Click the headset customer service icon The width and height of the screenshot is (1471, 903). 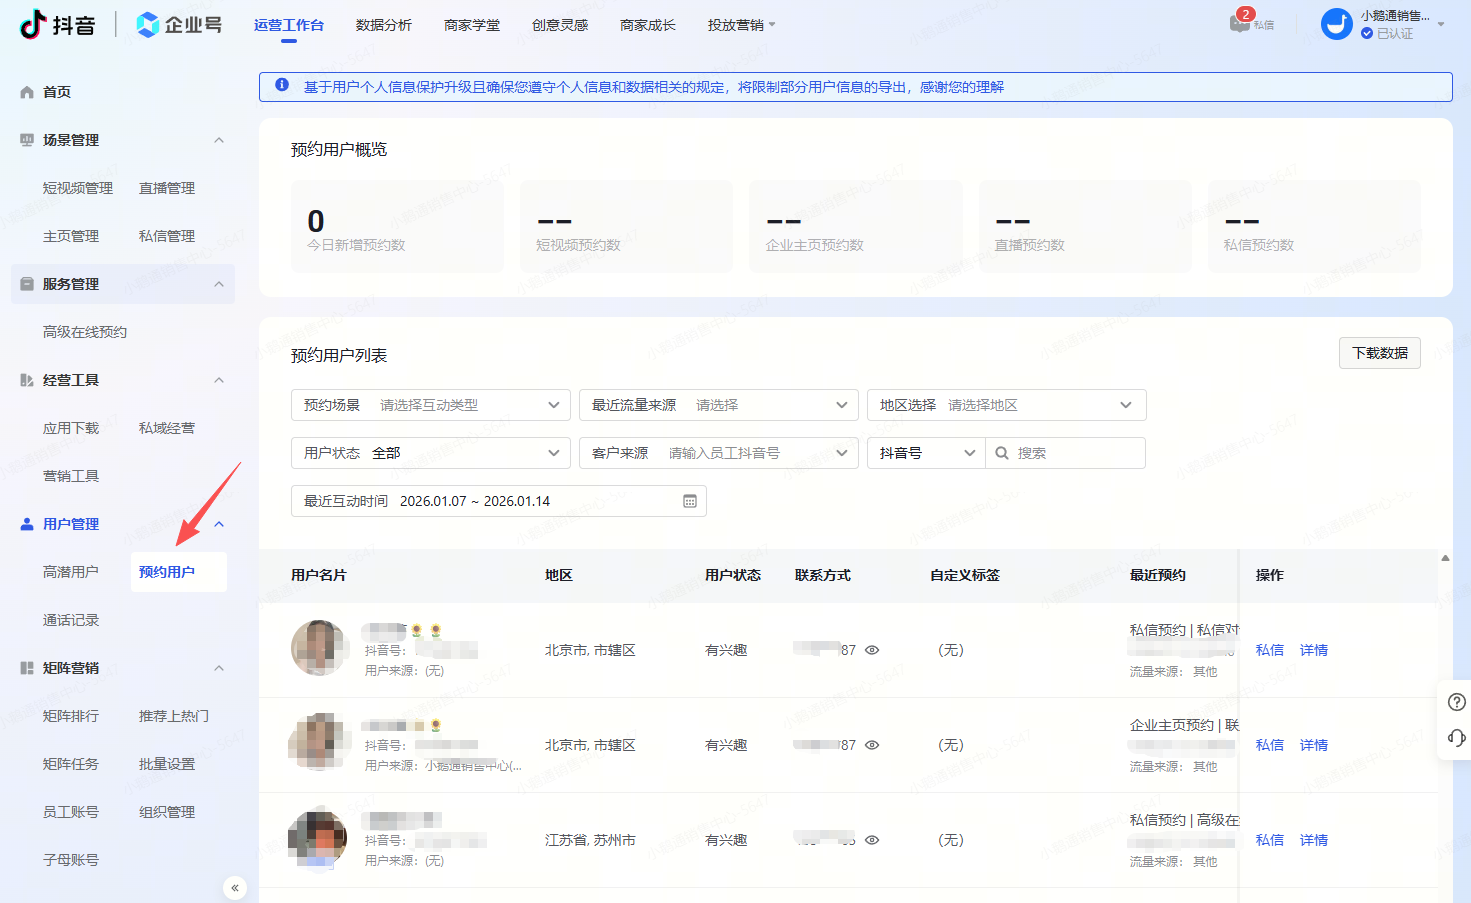pyautogui.click(x=1457, y=740)
